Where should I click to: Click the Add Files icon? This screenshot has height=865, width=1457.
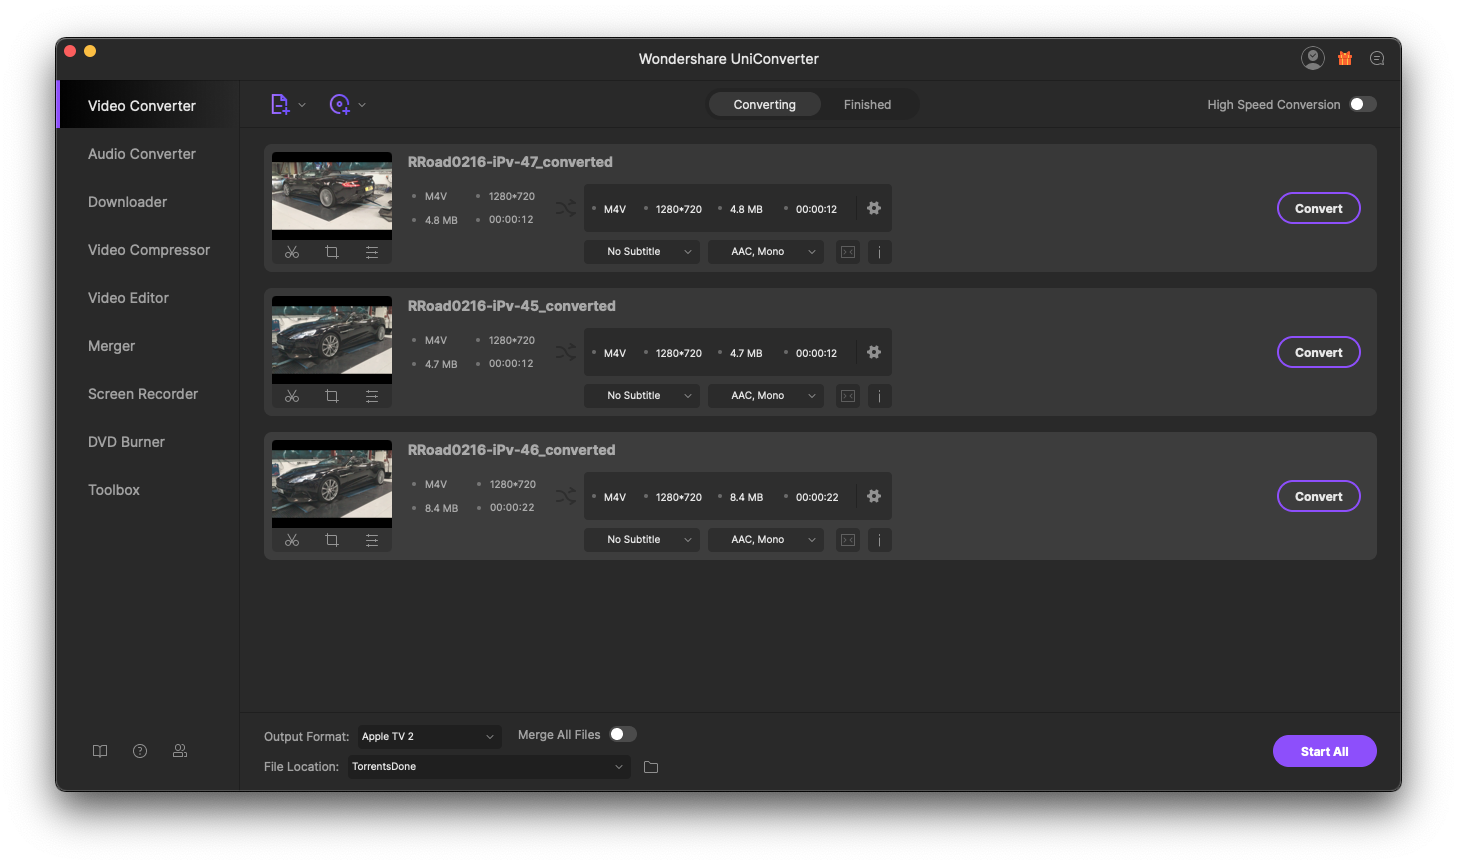point(280,104)
